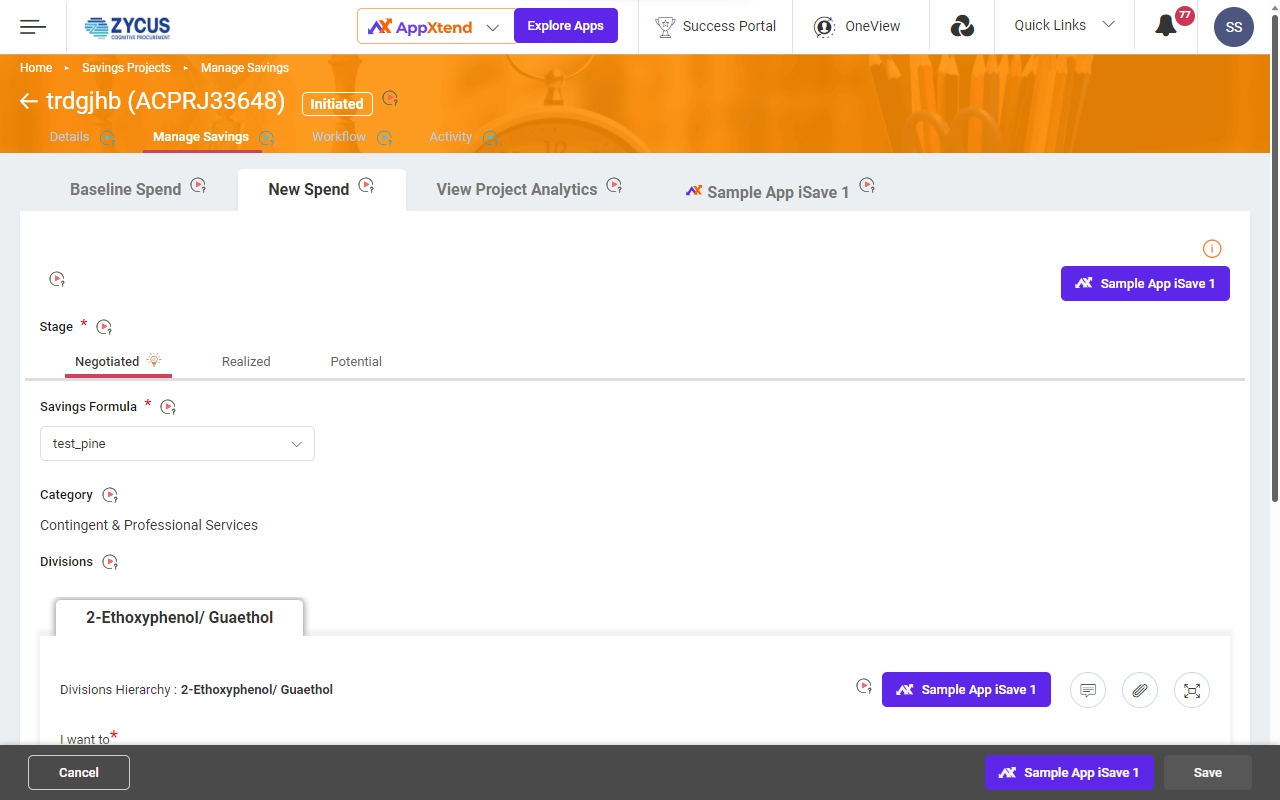Open the Savings Formula dropdown

pyautogui.click(x=177, y=444)
